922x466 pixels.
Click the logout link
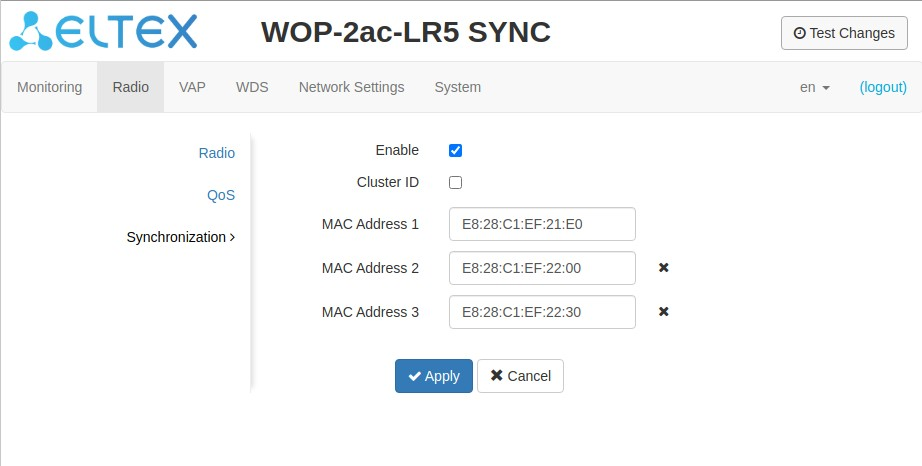(x=883, y=87)
